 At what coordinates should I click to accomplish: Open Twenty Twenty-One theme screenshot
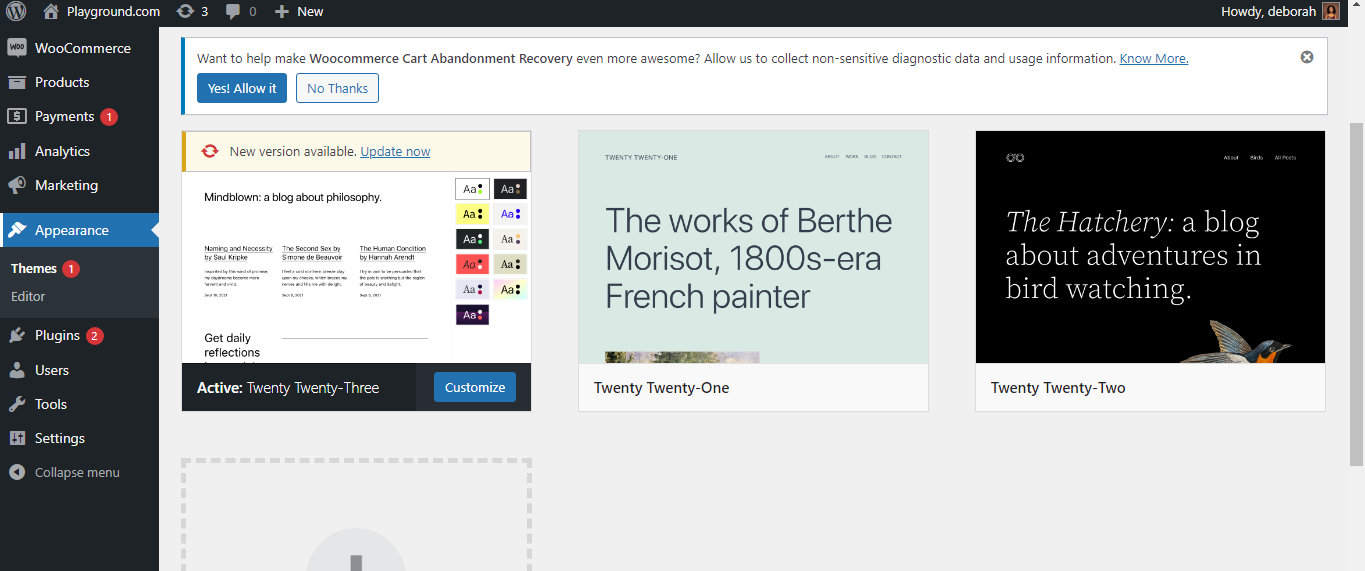click(x=753, y=247)
